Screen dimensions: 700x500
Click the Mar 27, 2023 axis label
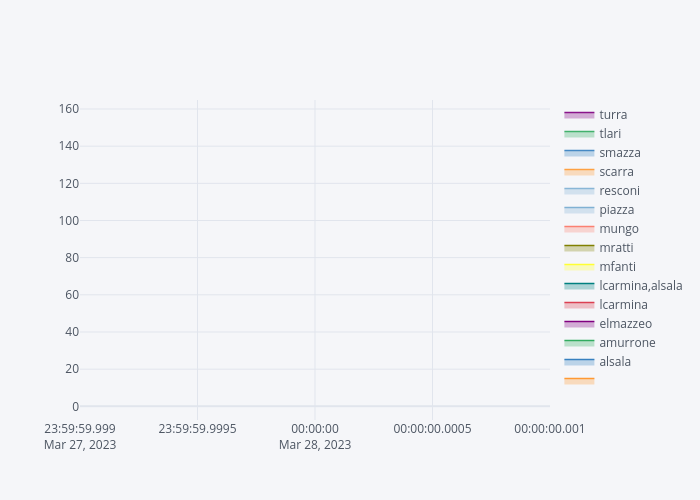pyautogui.click(x=80, y=445)
